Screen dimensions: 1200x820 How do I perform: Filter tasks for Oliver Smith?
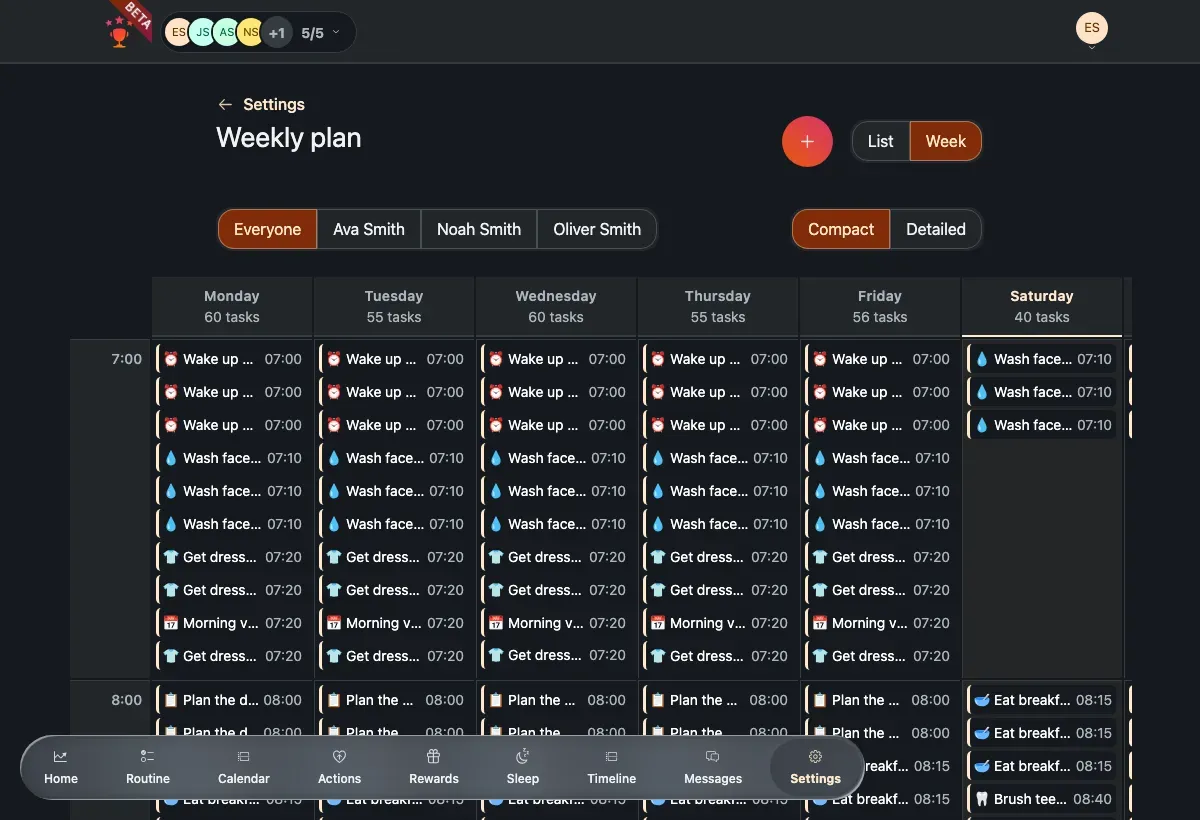597,229
